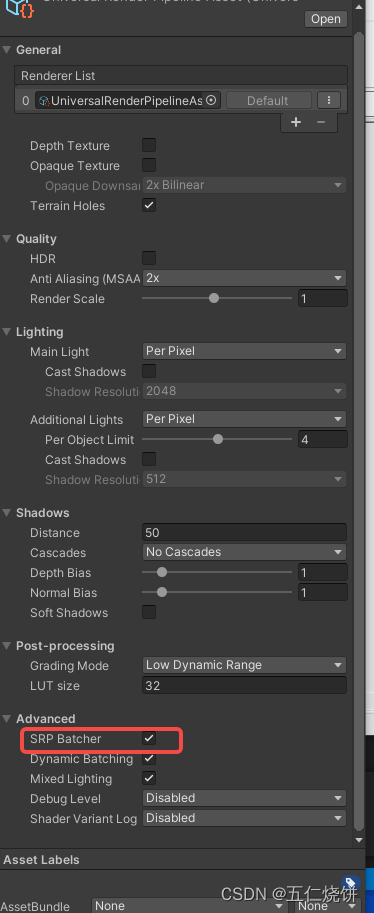Click the Depth Bias slider handle
This screenshot has height=913, width=374.
[162, 572]
